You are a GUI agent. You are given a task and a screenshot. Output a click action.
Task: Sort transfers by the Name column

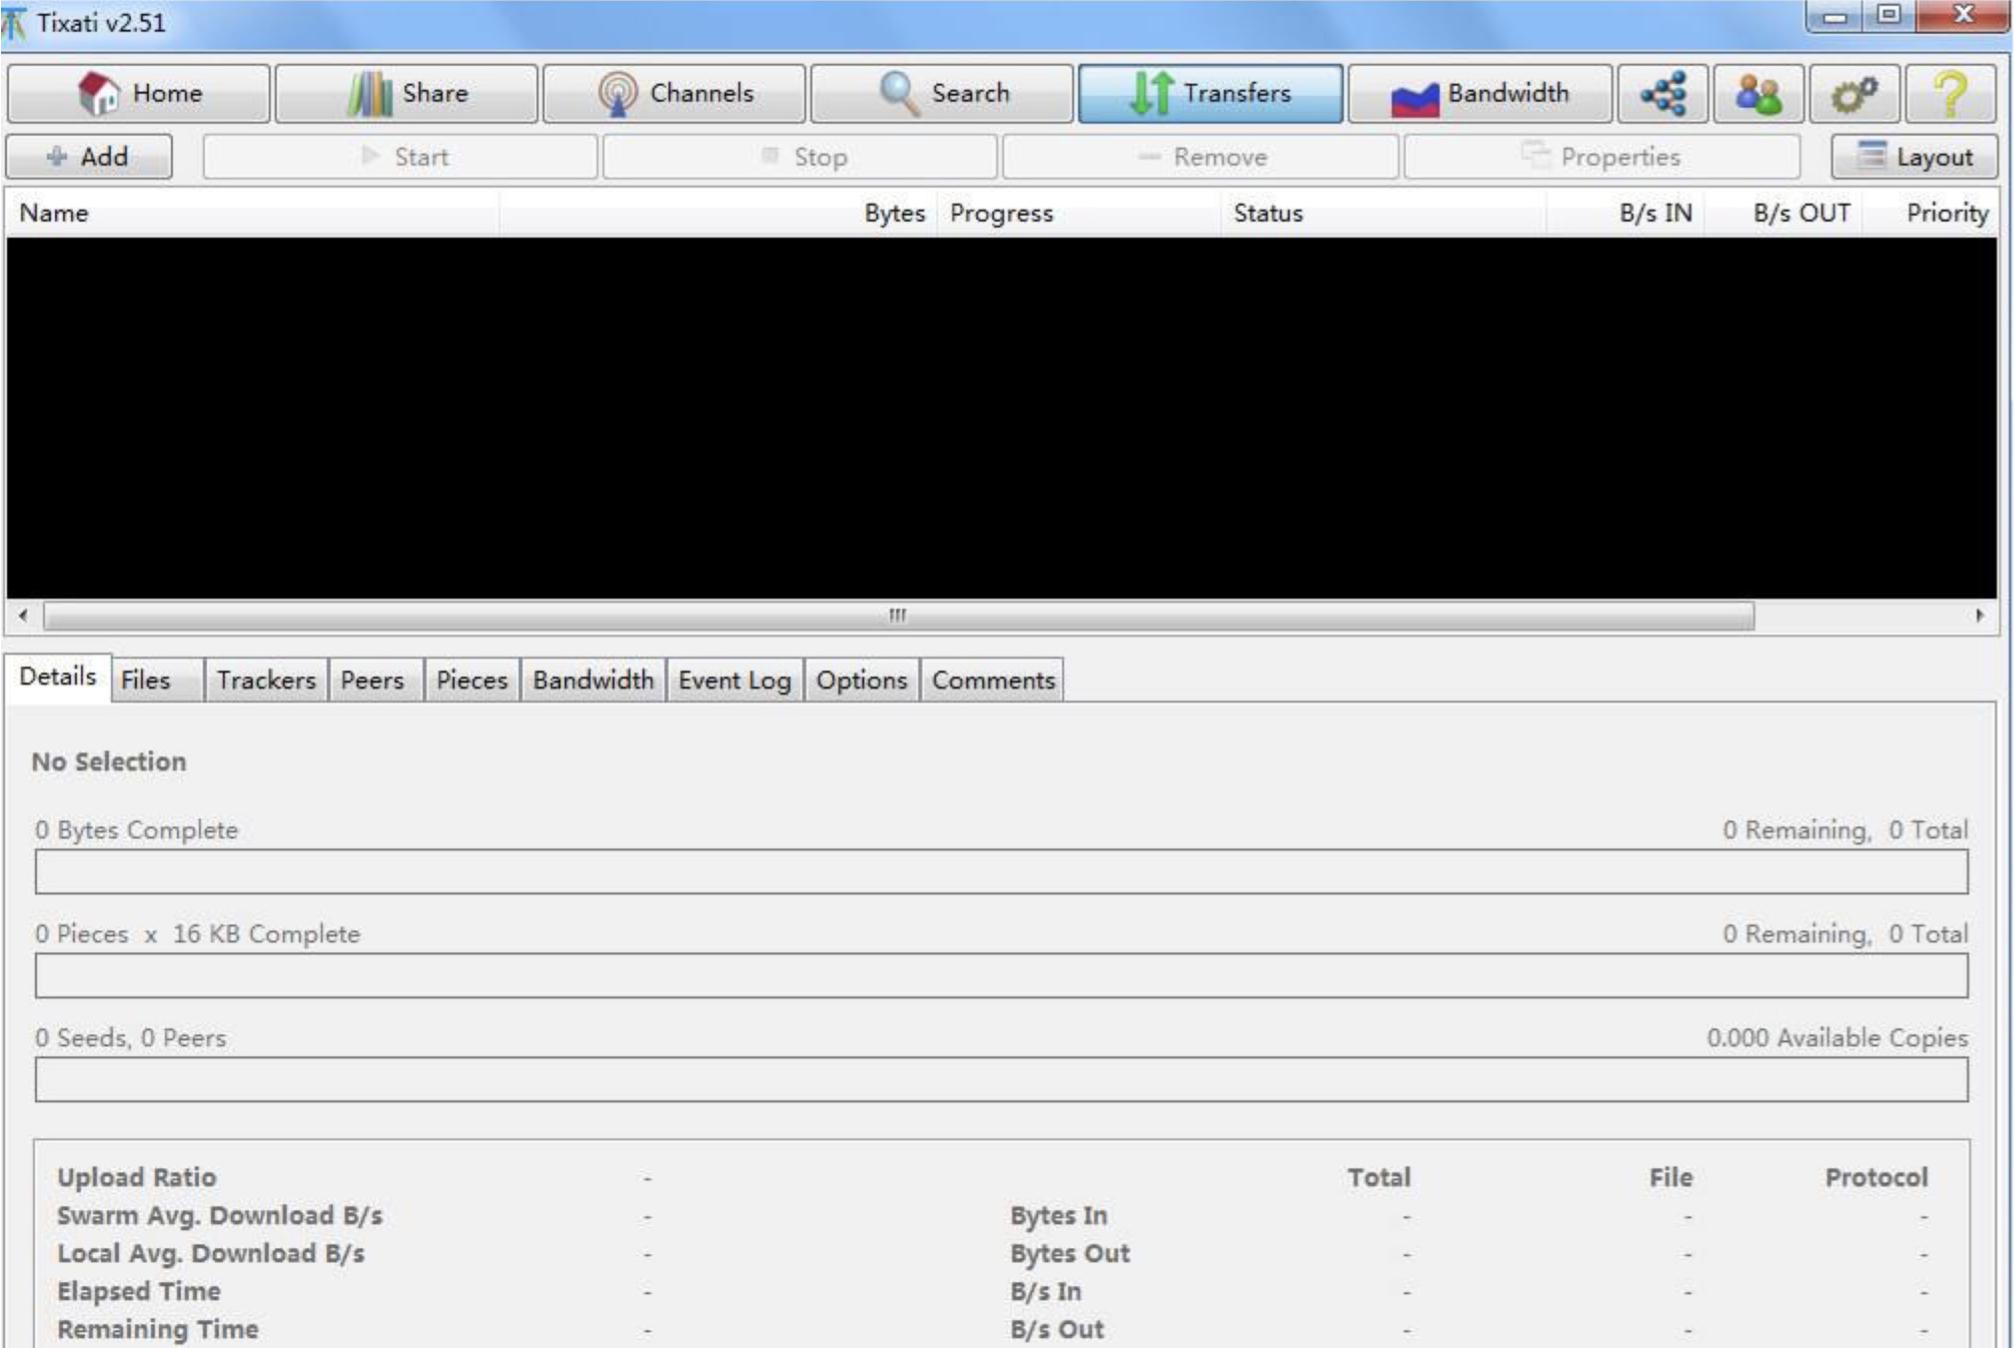tap(54, 213)
